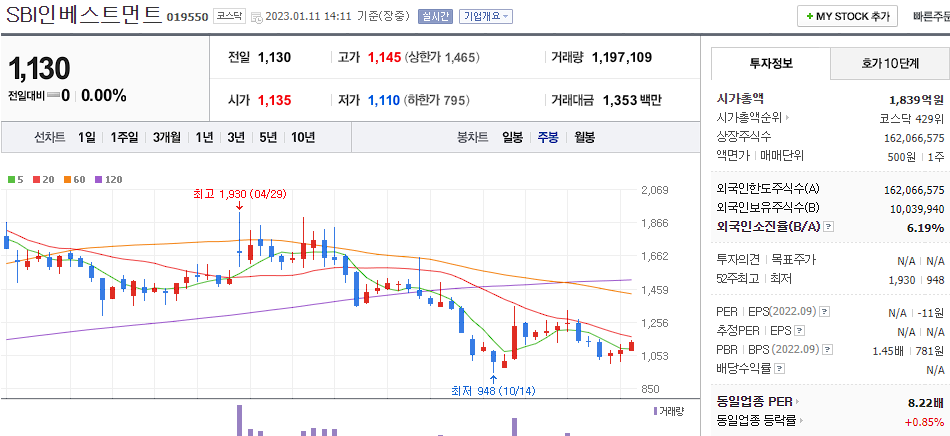Switch to the 투자정보 tab
The height and width of the screenshot is (436, 950).
pyautogui.click(x=771, y=64)
